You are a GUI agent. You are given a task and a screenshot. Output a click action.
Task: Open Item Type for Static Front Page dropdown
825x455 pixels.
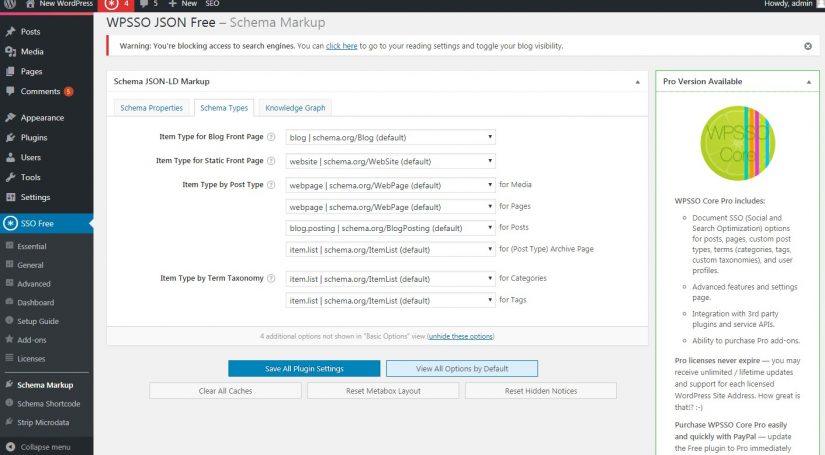coord(390,161)
